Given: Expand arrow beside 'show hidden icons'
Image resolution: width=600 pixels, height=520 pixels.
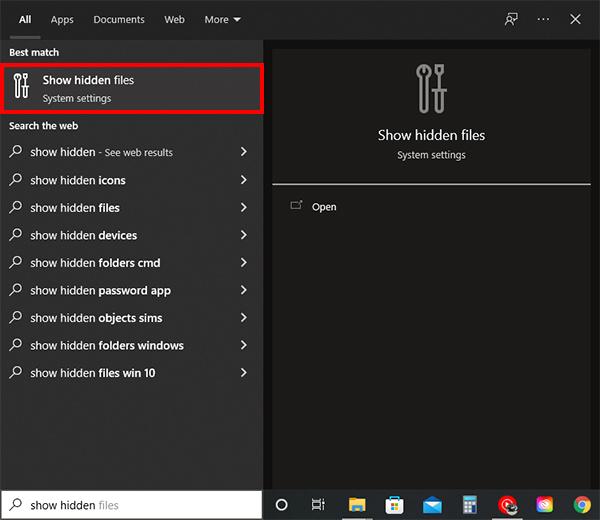Looking at the screenshot, I should 244,179.
